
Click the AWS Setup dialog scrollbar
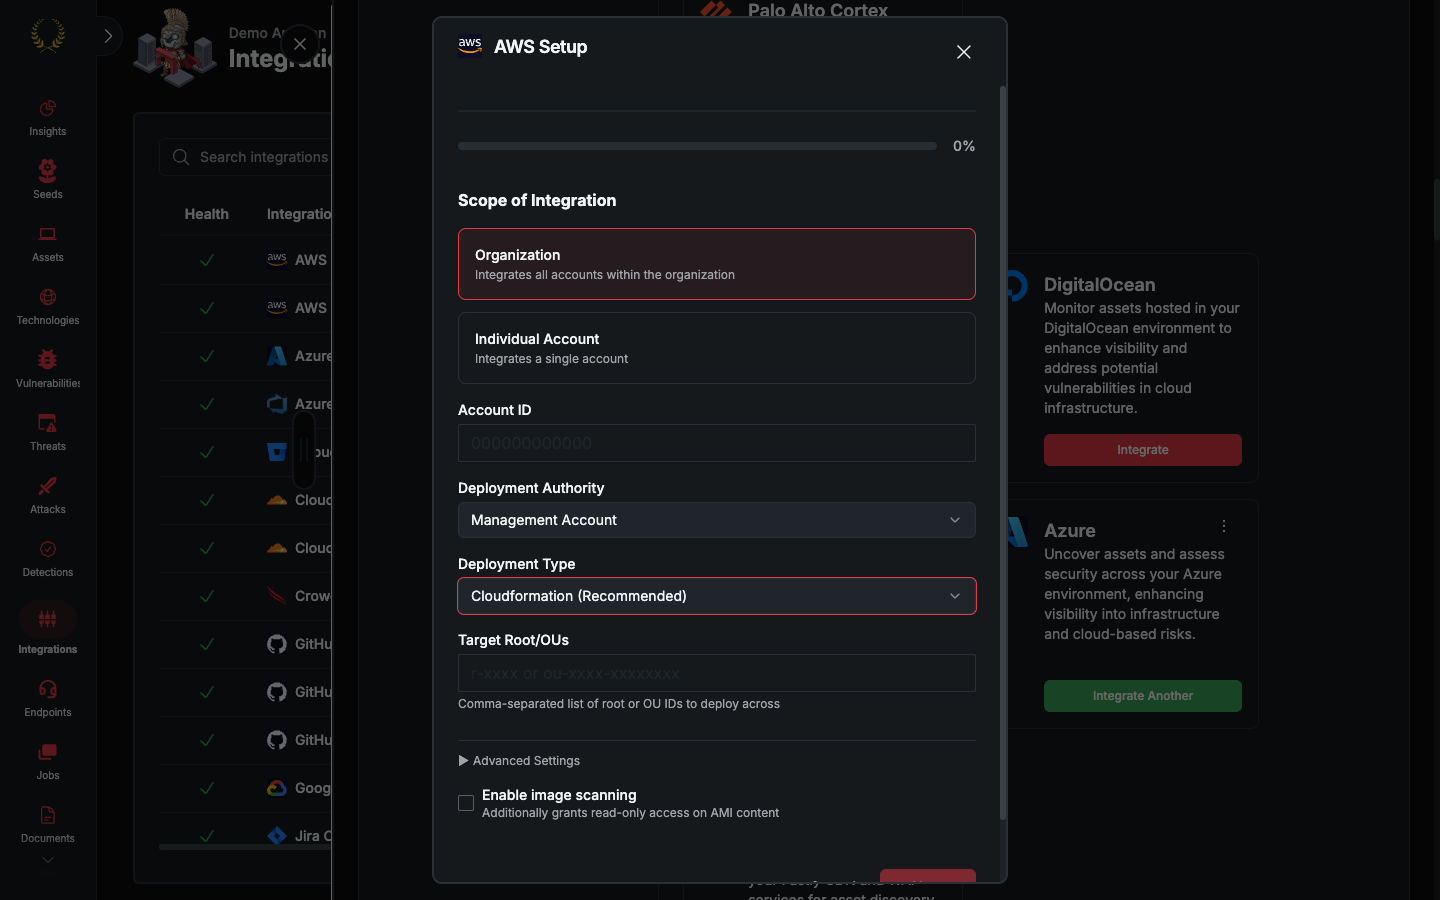click(1003, 452)
